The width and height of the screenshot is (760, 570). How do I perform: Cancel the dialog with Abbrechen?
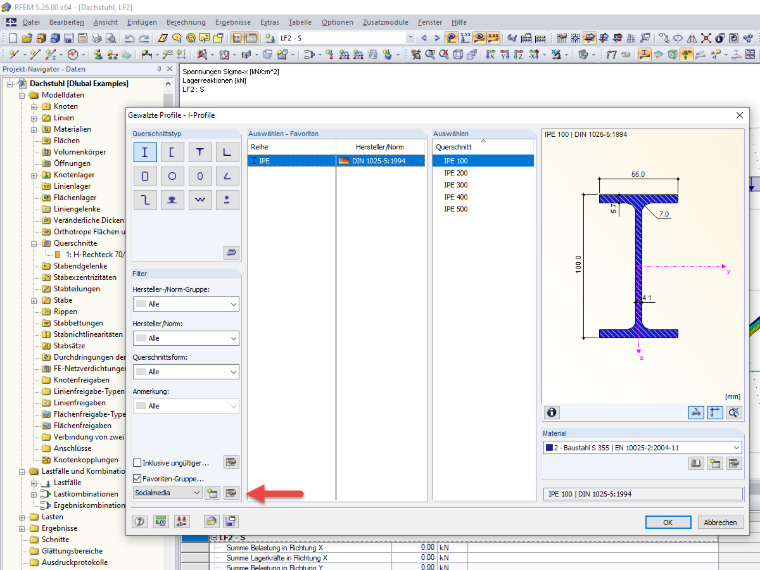coord(720,522)
